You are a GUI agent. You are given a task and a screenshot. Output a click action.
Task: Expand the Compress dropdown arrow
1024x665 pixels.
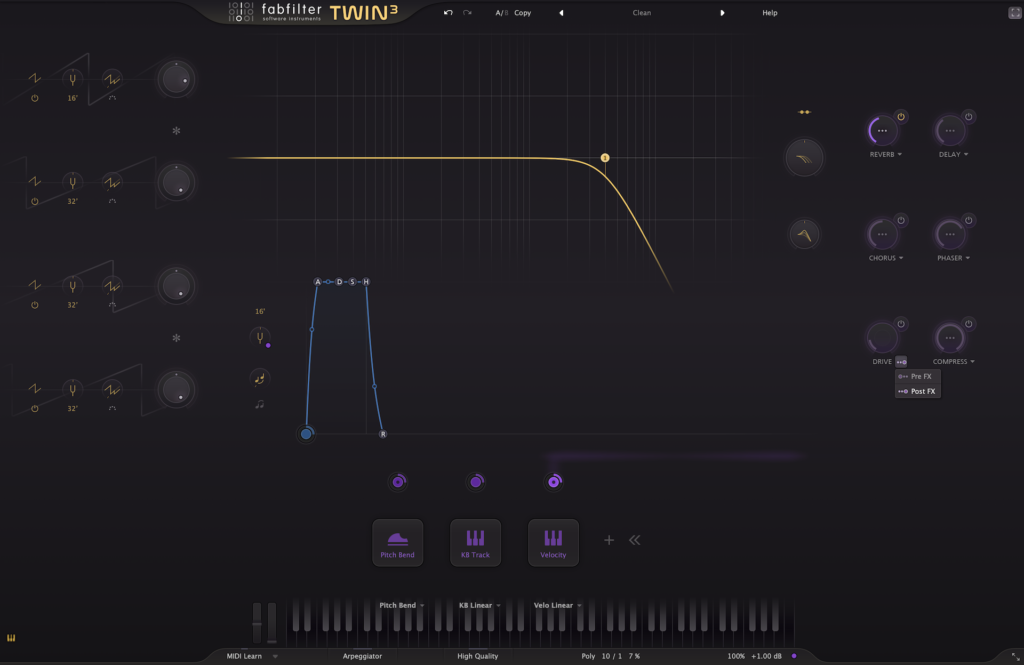(972, 362)
